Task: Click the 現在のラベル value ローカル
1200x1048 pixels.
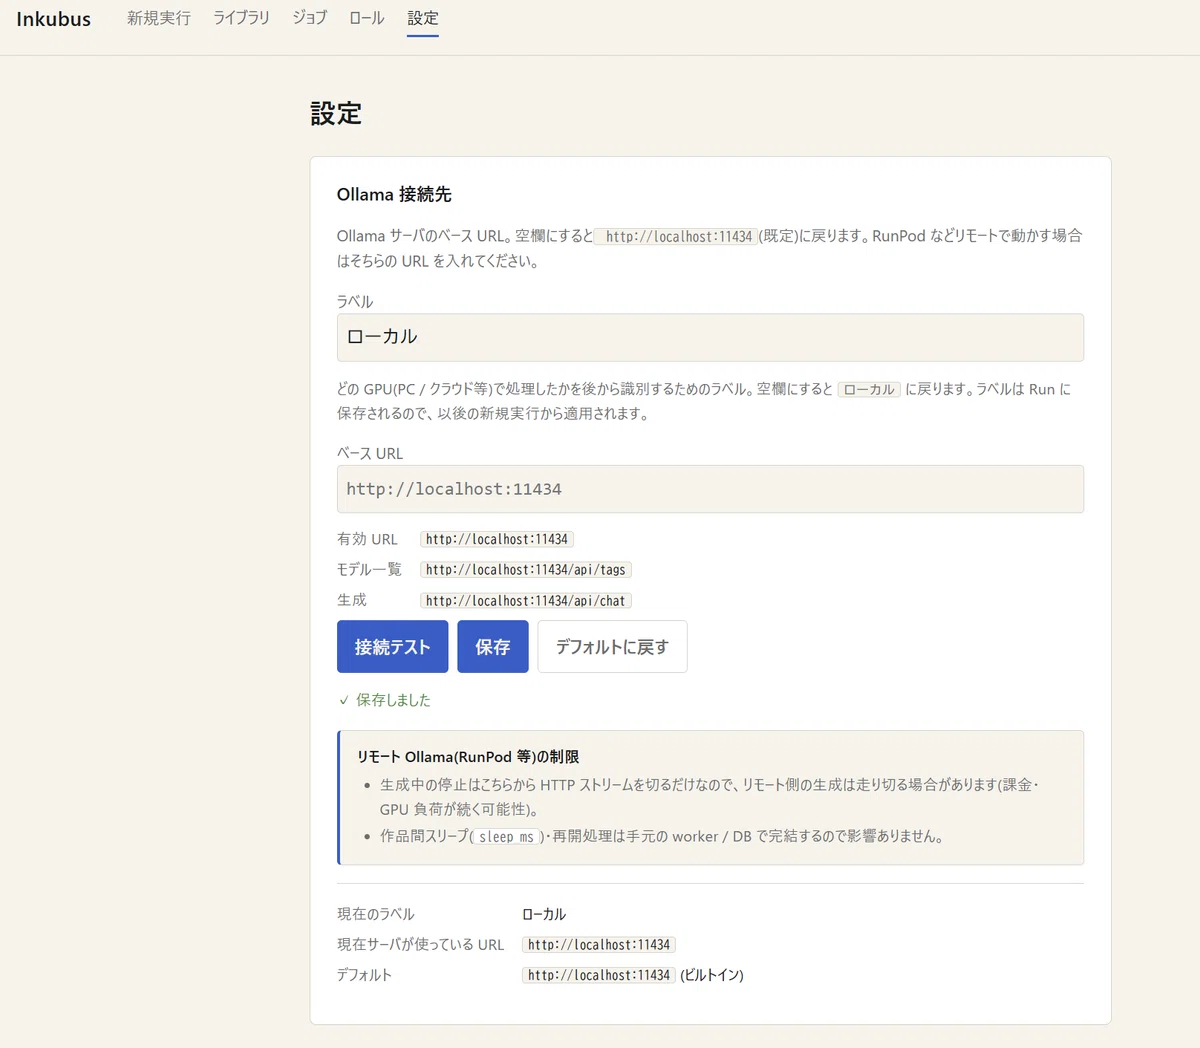Action: coord(544,914)
